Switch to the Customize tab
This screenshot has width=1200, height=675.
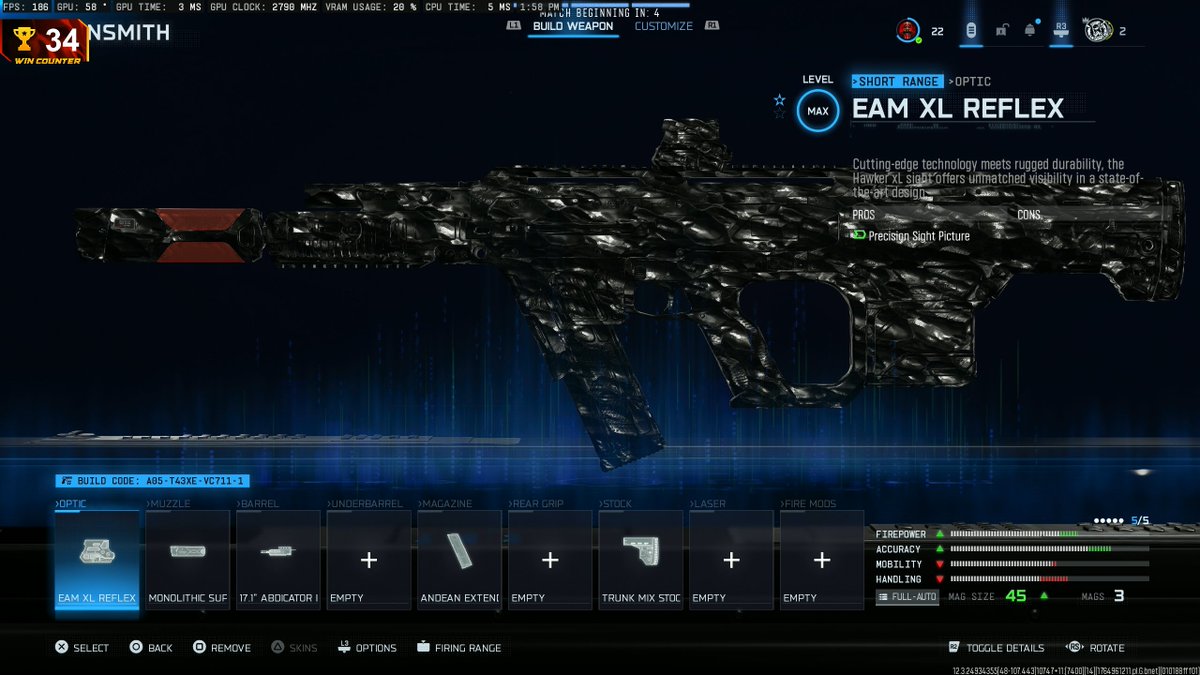coord(664,26)
